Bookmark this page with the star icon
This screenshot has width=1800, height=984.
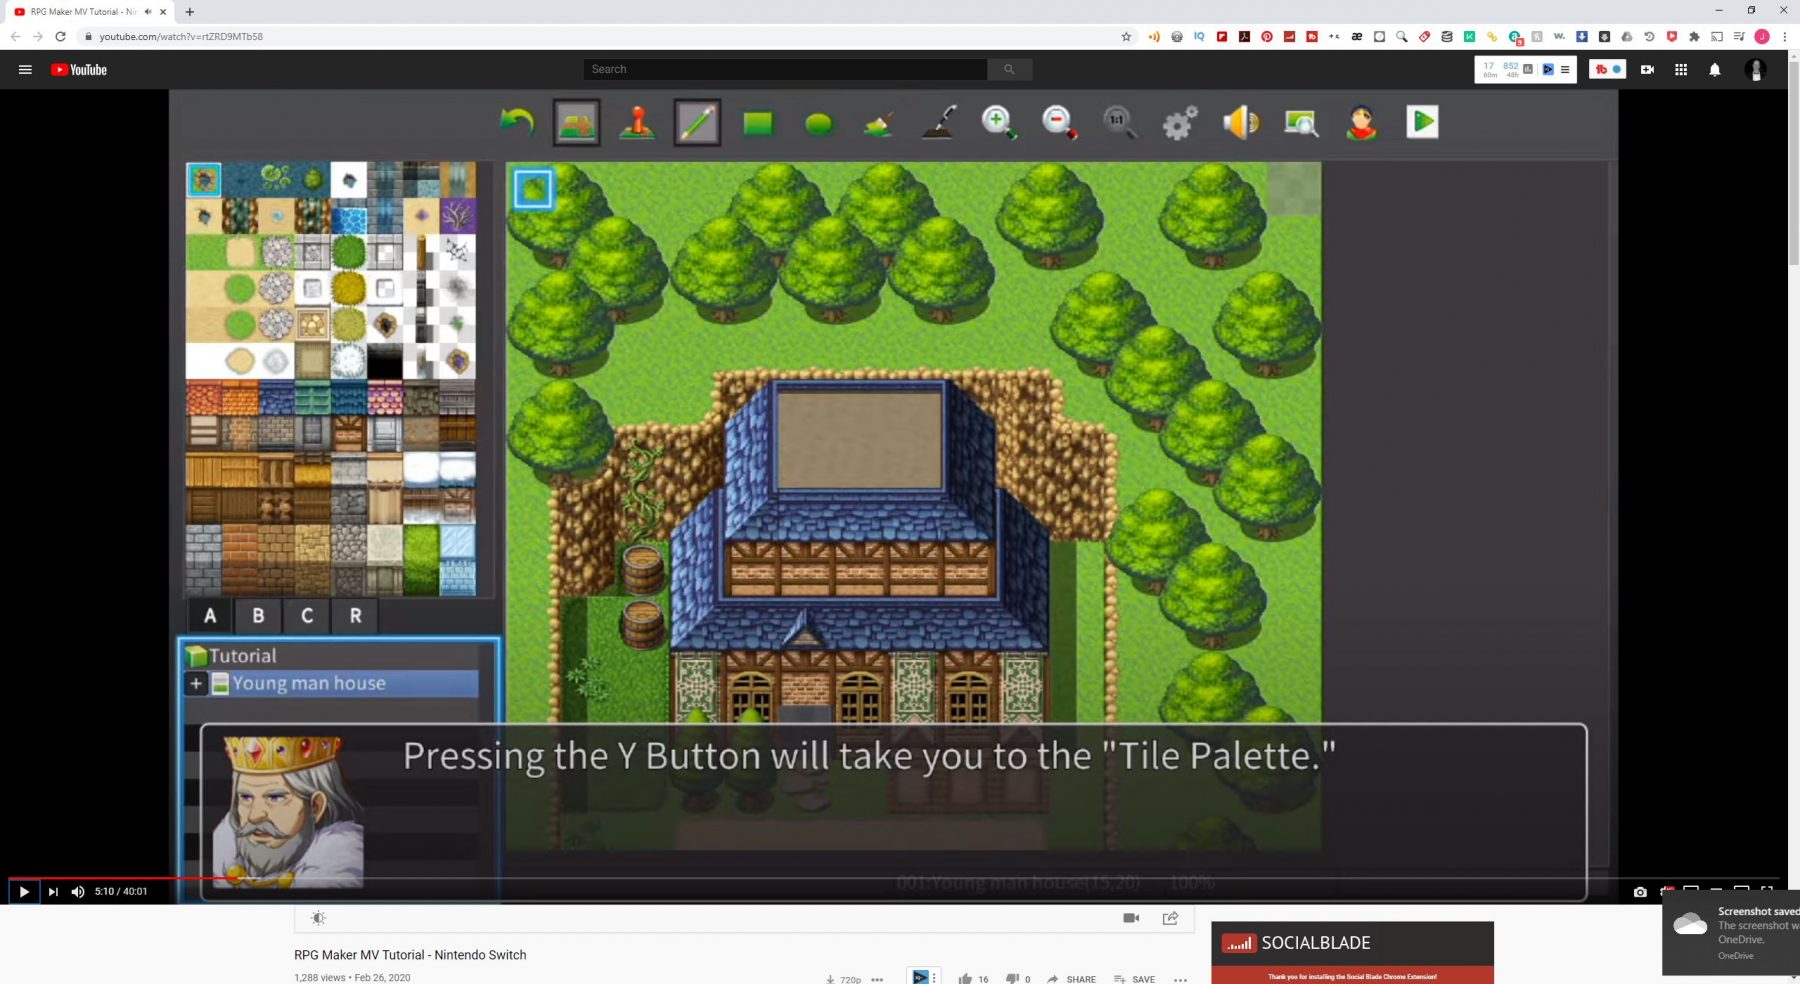pyautogui.click(x=1126, y=36)
